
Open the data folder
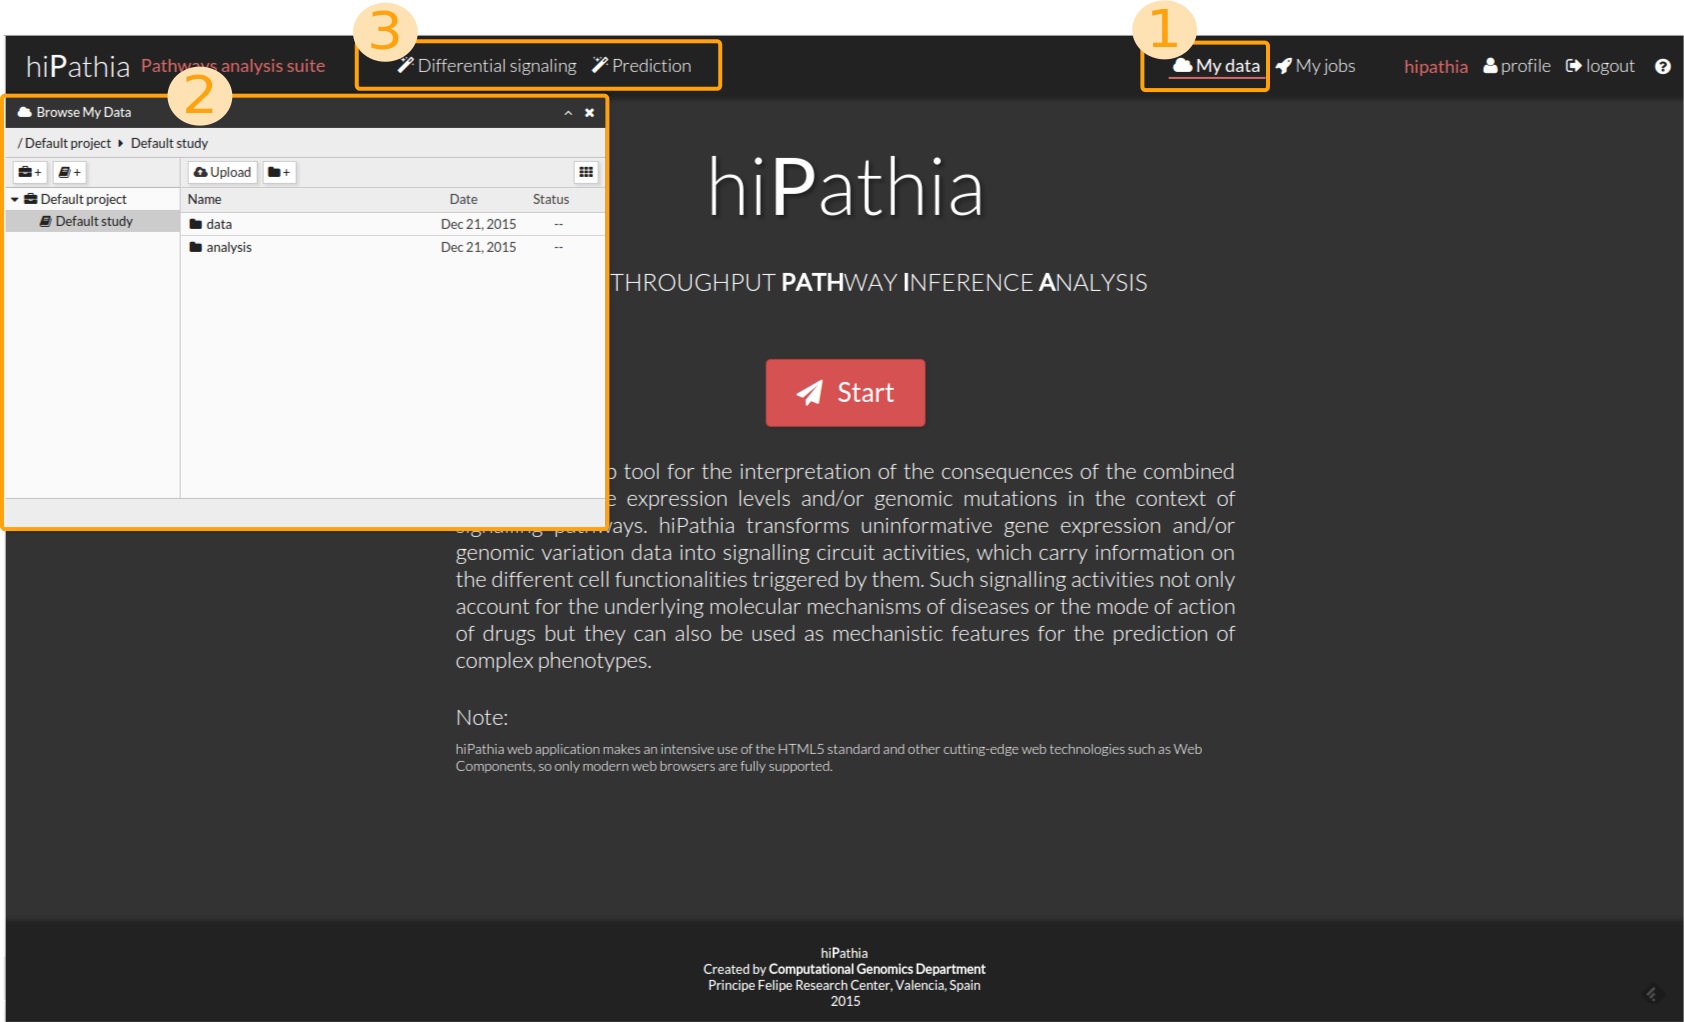(x=218, y=224)
